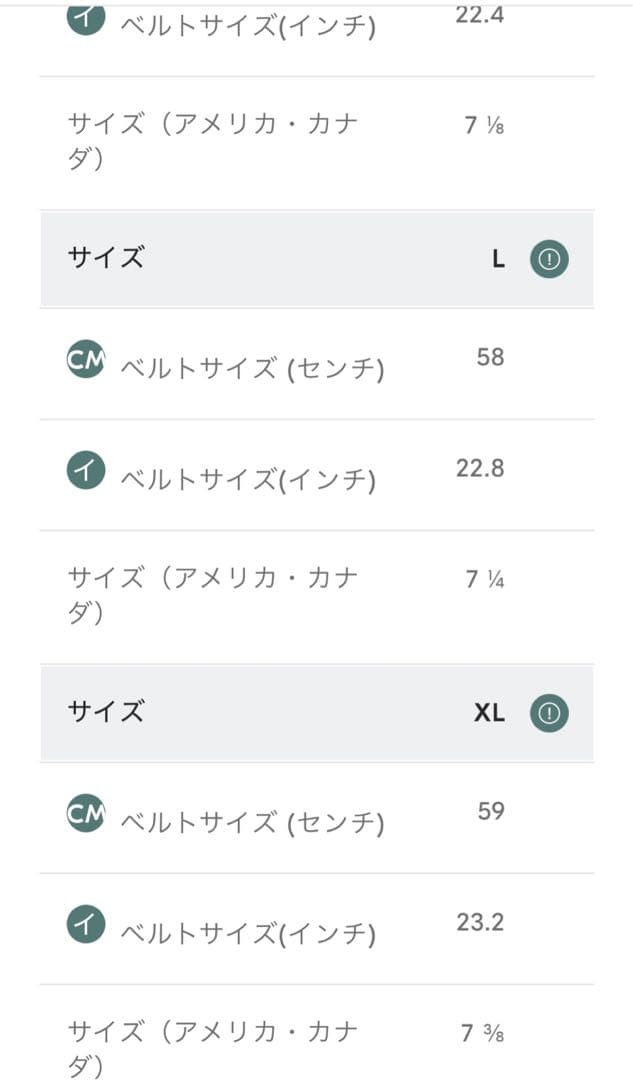
Task: Click the CM icon in size XL section
Action: click(85, 816)
